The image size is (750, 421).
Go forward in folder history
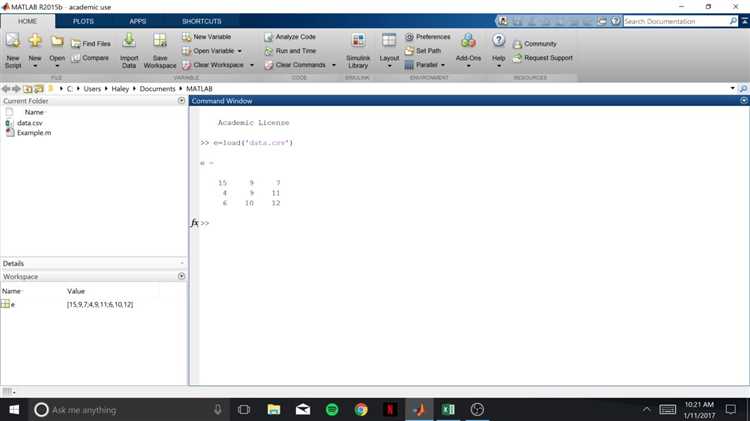tap(16, 89)
